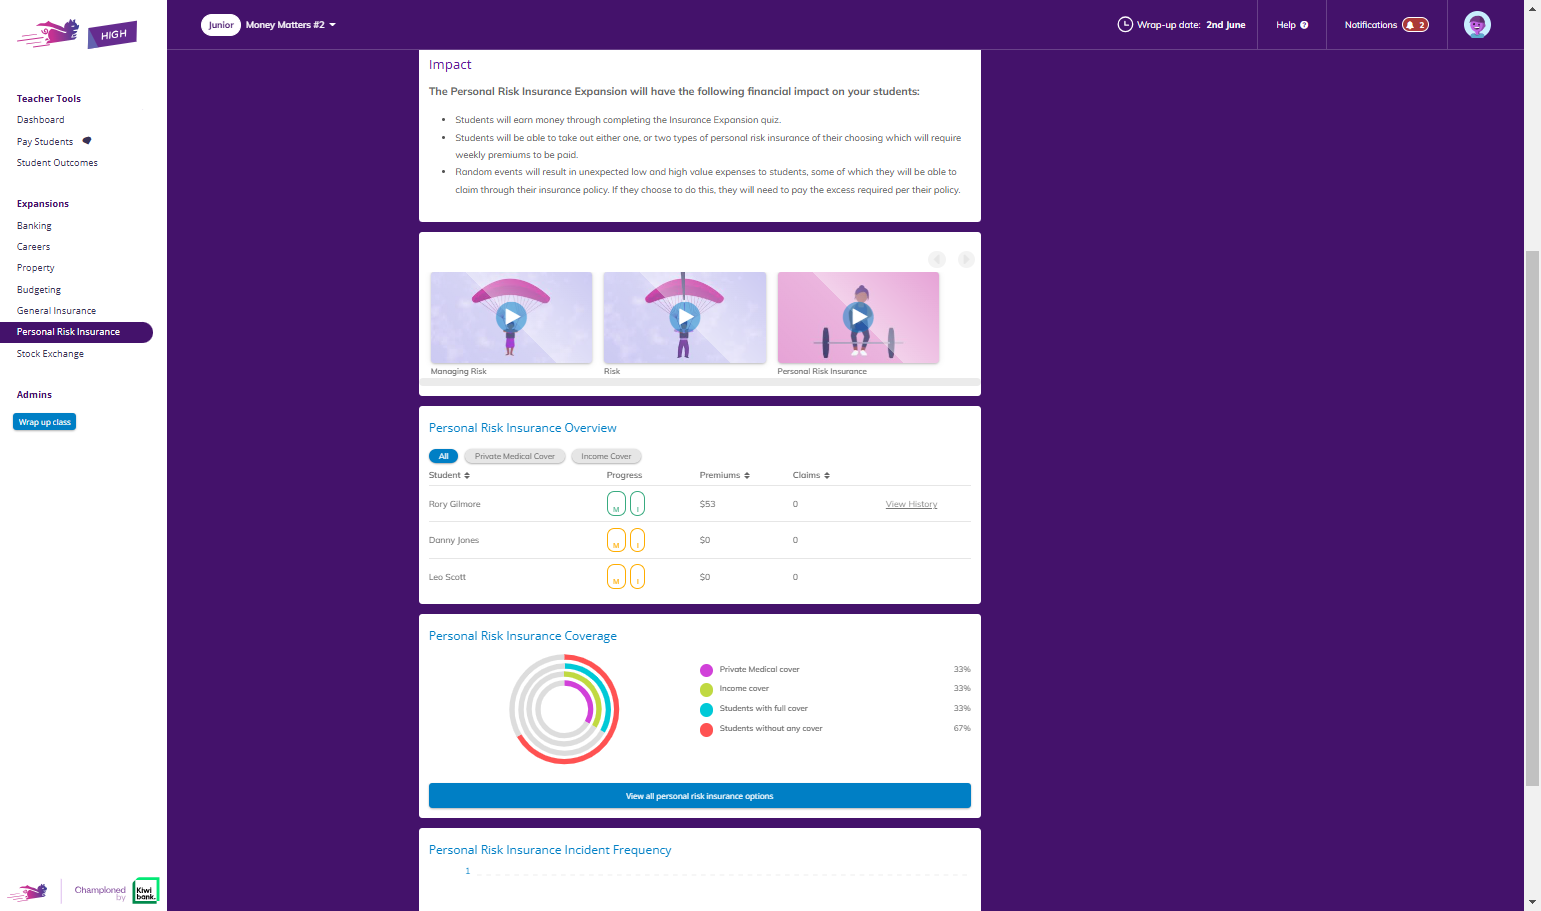Filter by Income Cover

(606, 456)
